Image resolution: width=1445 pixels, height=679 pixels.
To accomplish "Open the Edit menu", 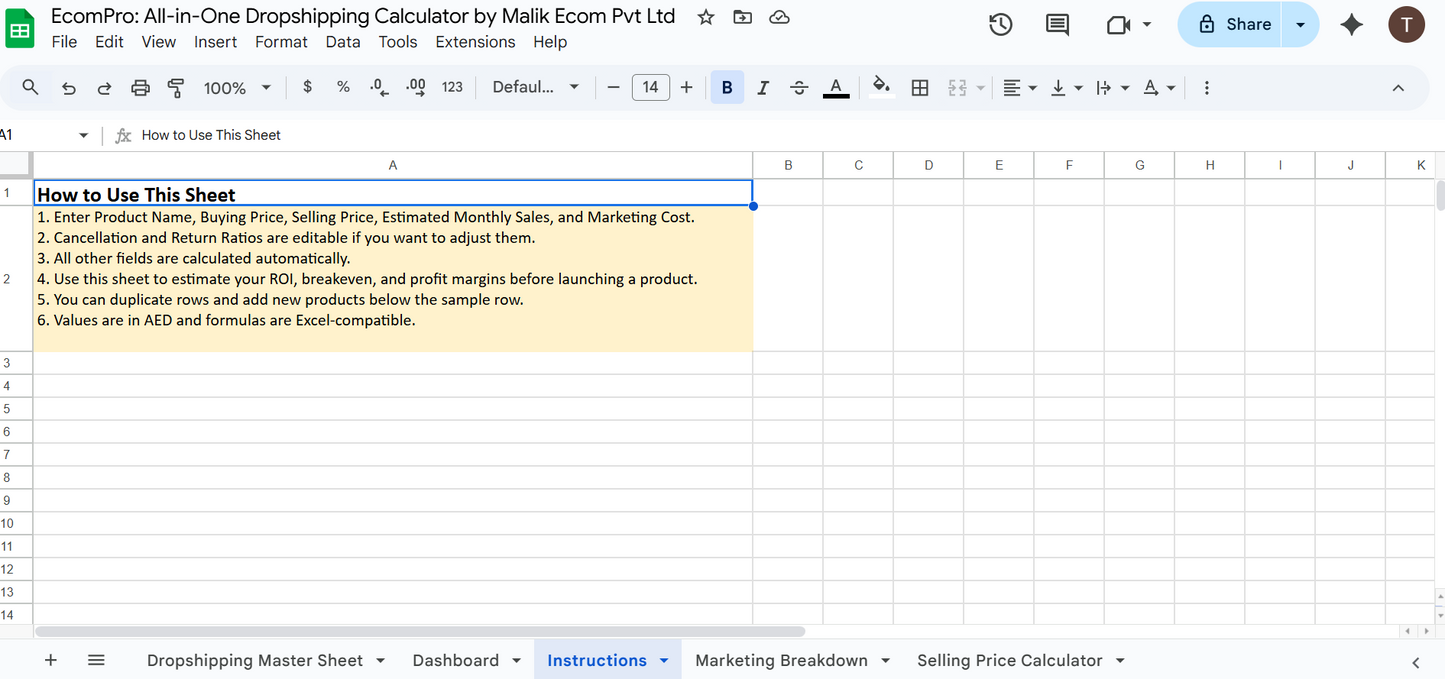I will pos(109,42).
